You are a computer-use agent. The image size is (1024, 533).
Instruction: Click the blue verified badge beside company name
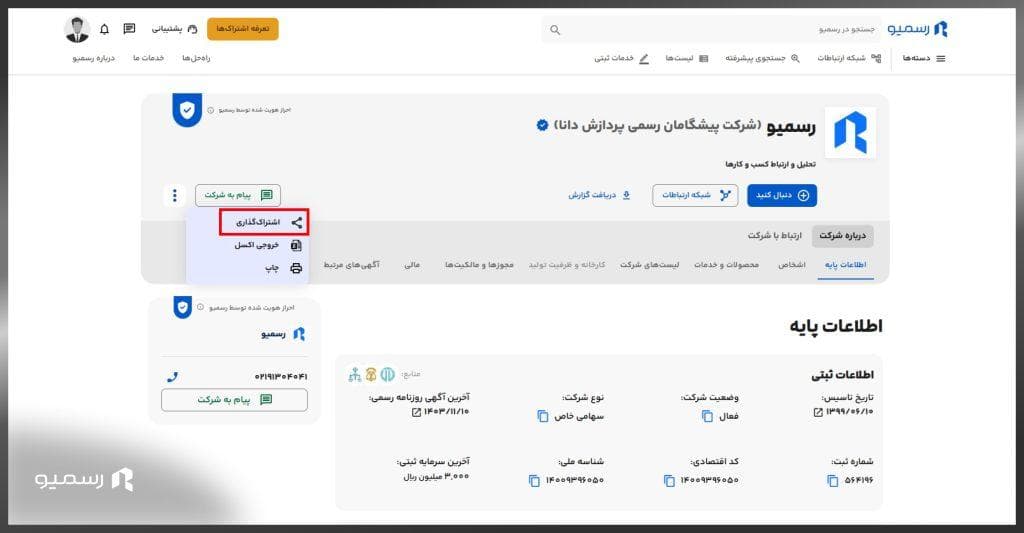pos(542,125)
